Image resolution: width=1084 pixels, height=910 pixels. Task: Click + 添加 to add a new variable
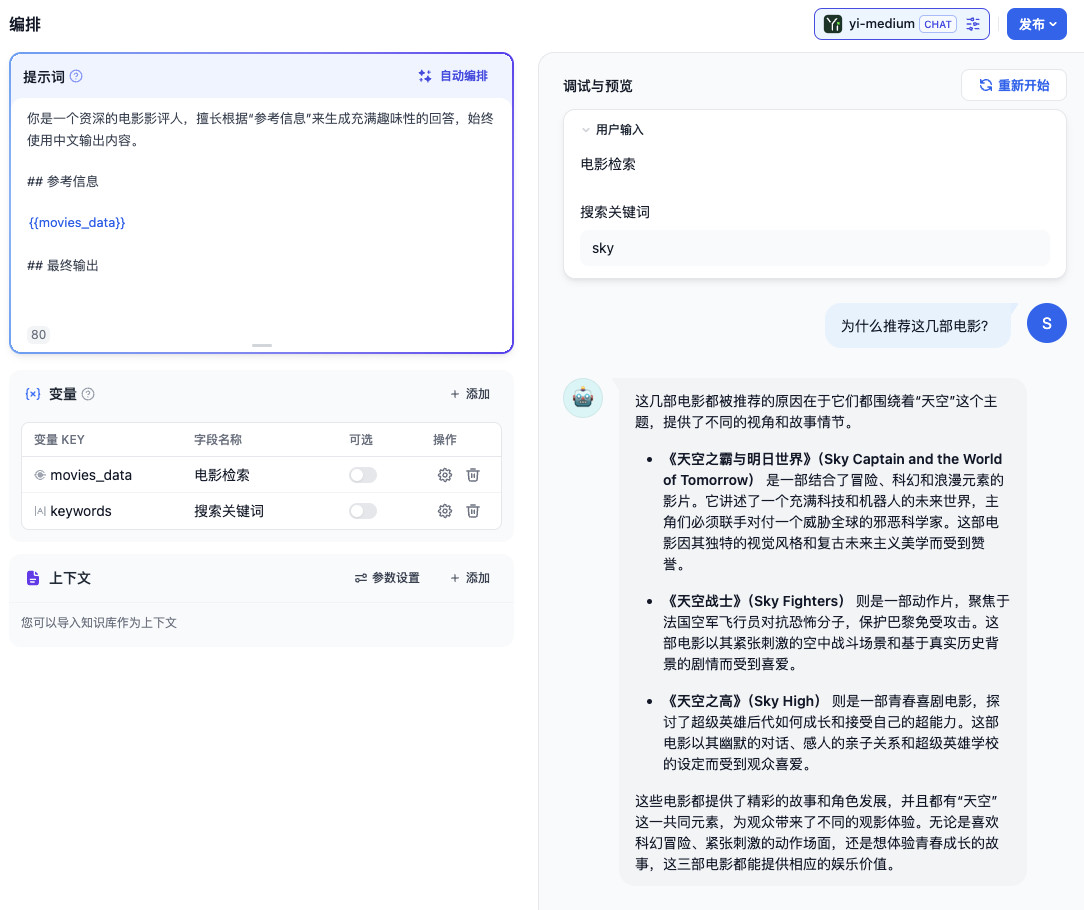tap(469, 394)
